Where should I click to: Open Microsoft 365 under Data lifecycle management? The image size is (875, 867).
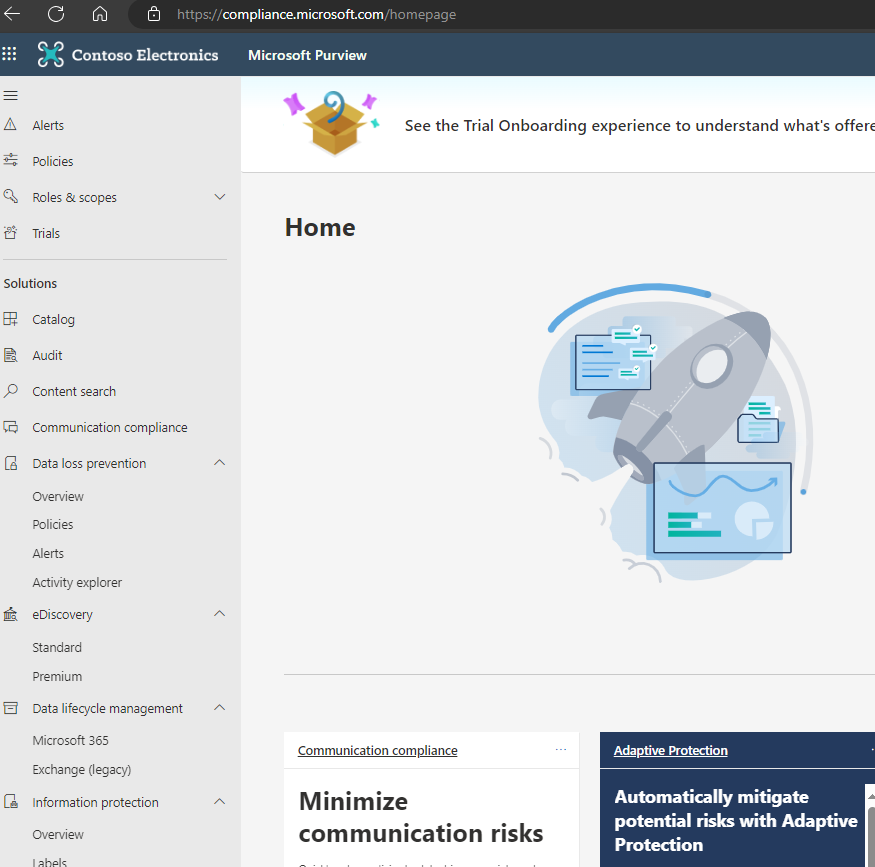click(70, 740)
